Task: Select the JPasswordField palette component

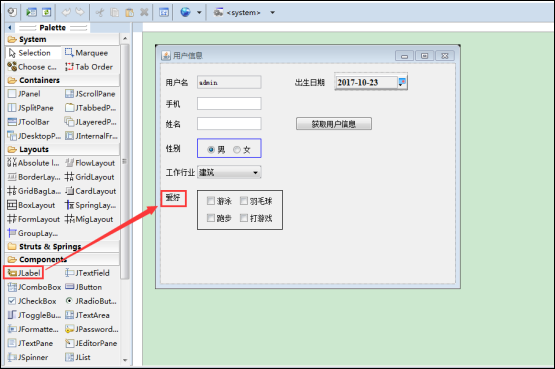Action: 92,329
